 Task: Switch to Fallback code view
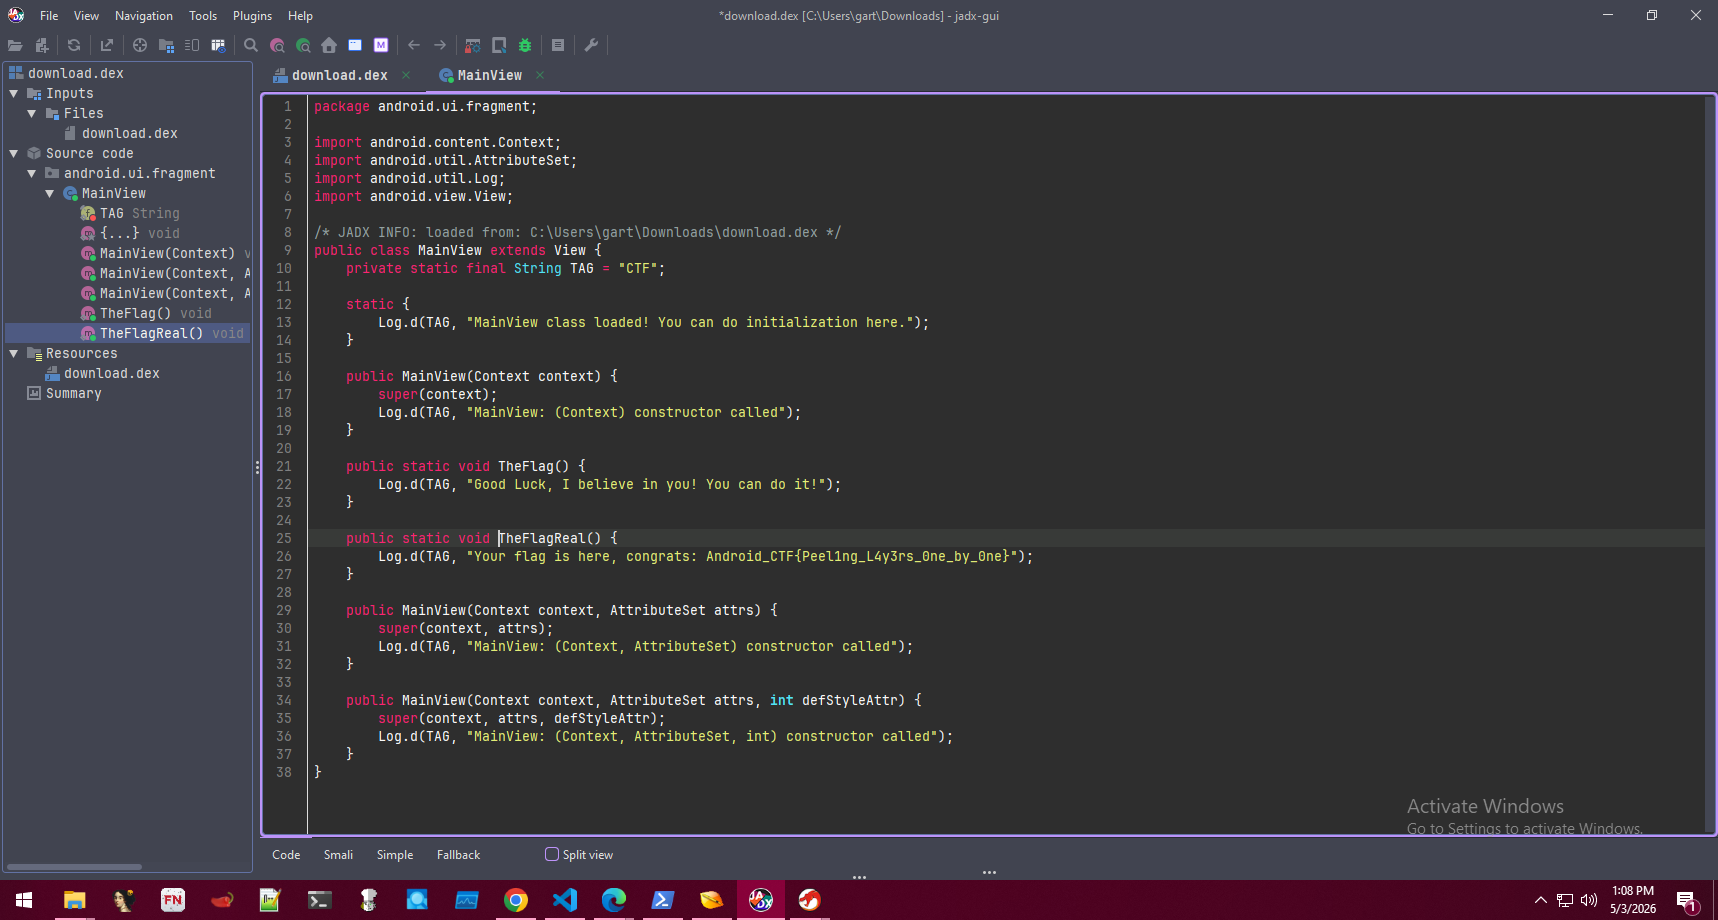[x=458, y=855]
